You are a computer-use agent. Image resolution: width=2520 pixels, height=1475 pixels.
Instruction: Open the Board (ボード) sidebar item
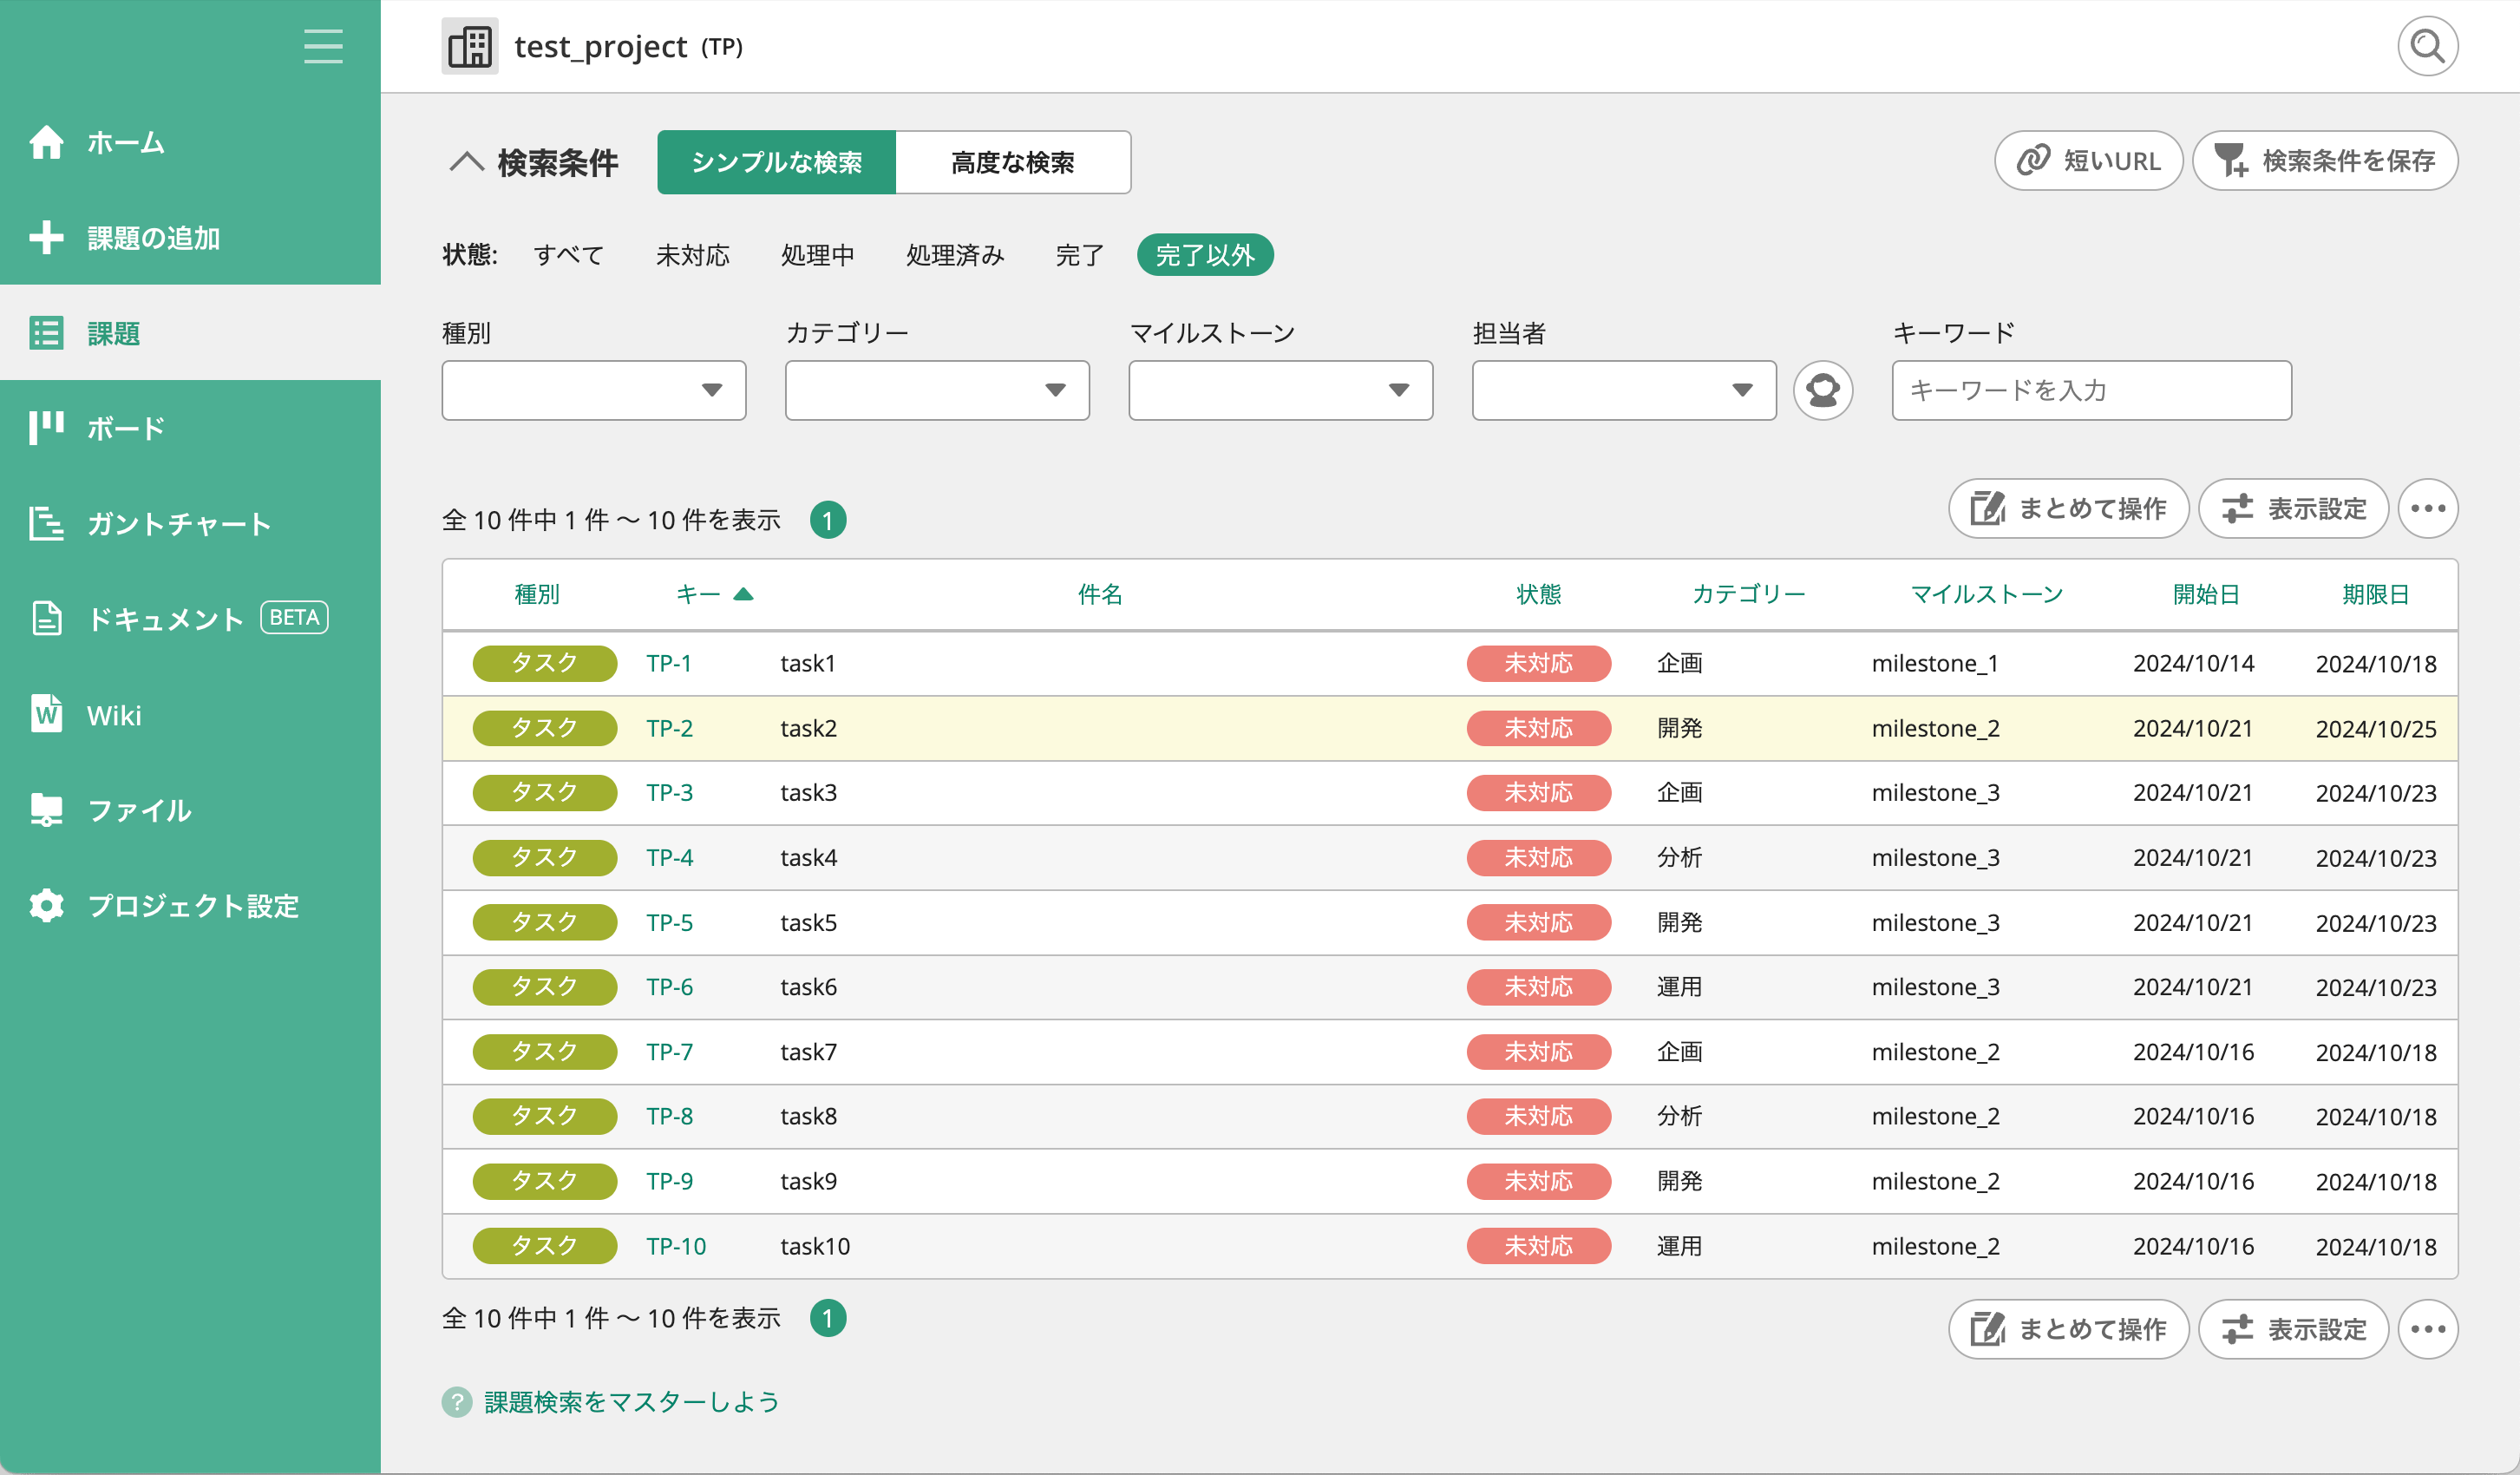125,428
